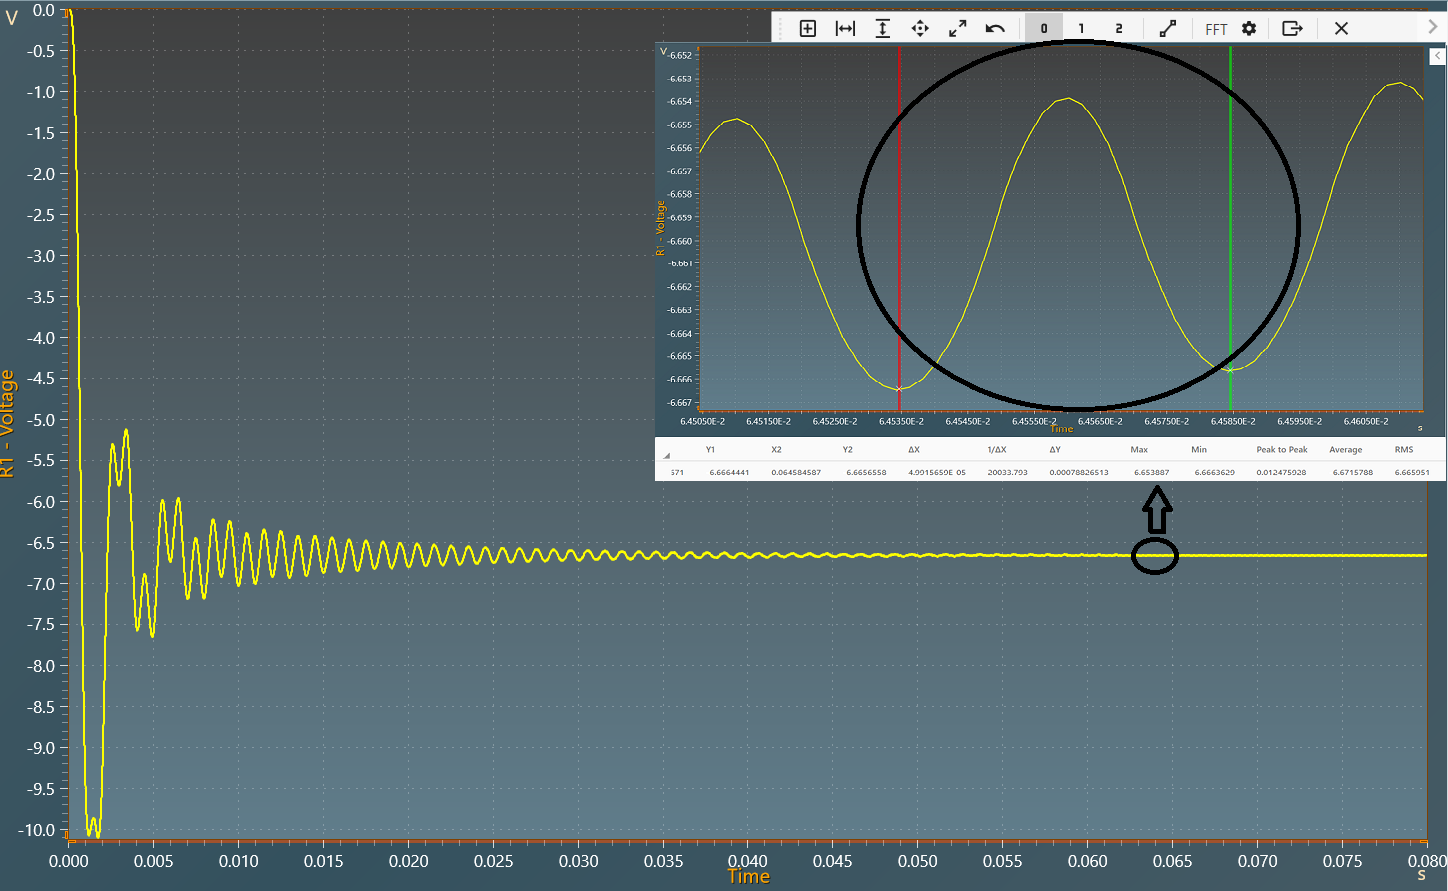Switch to cursor mode 2
The height and width of the screenshot is (891, 1448).
click(1119, 28)
